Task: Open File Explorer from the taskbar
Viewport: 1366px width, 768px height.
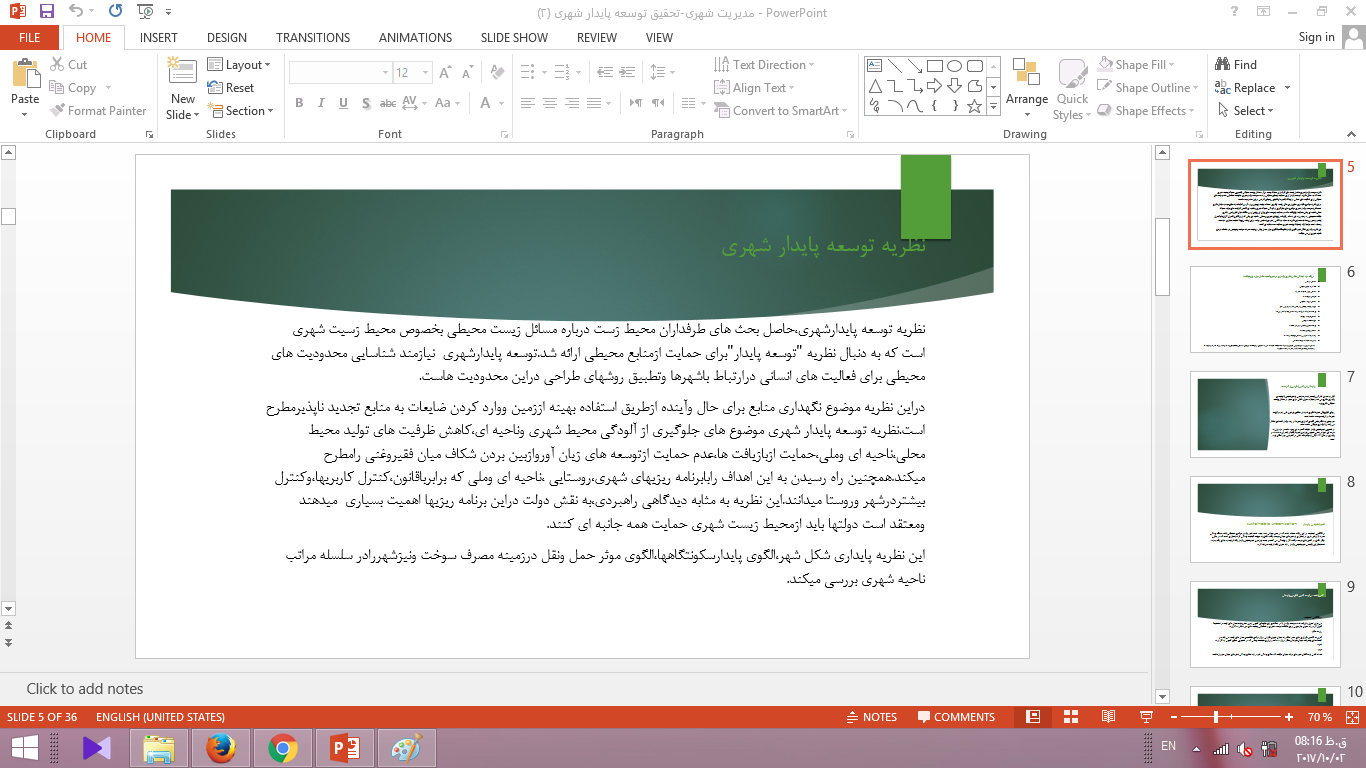Action: 159,748
